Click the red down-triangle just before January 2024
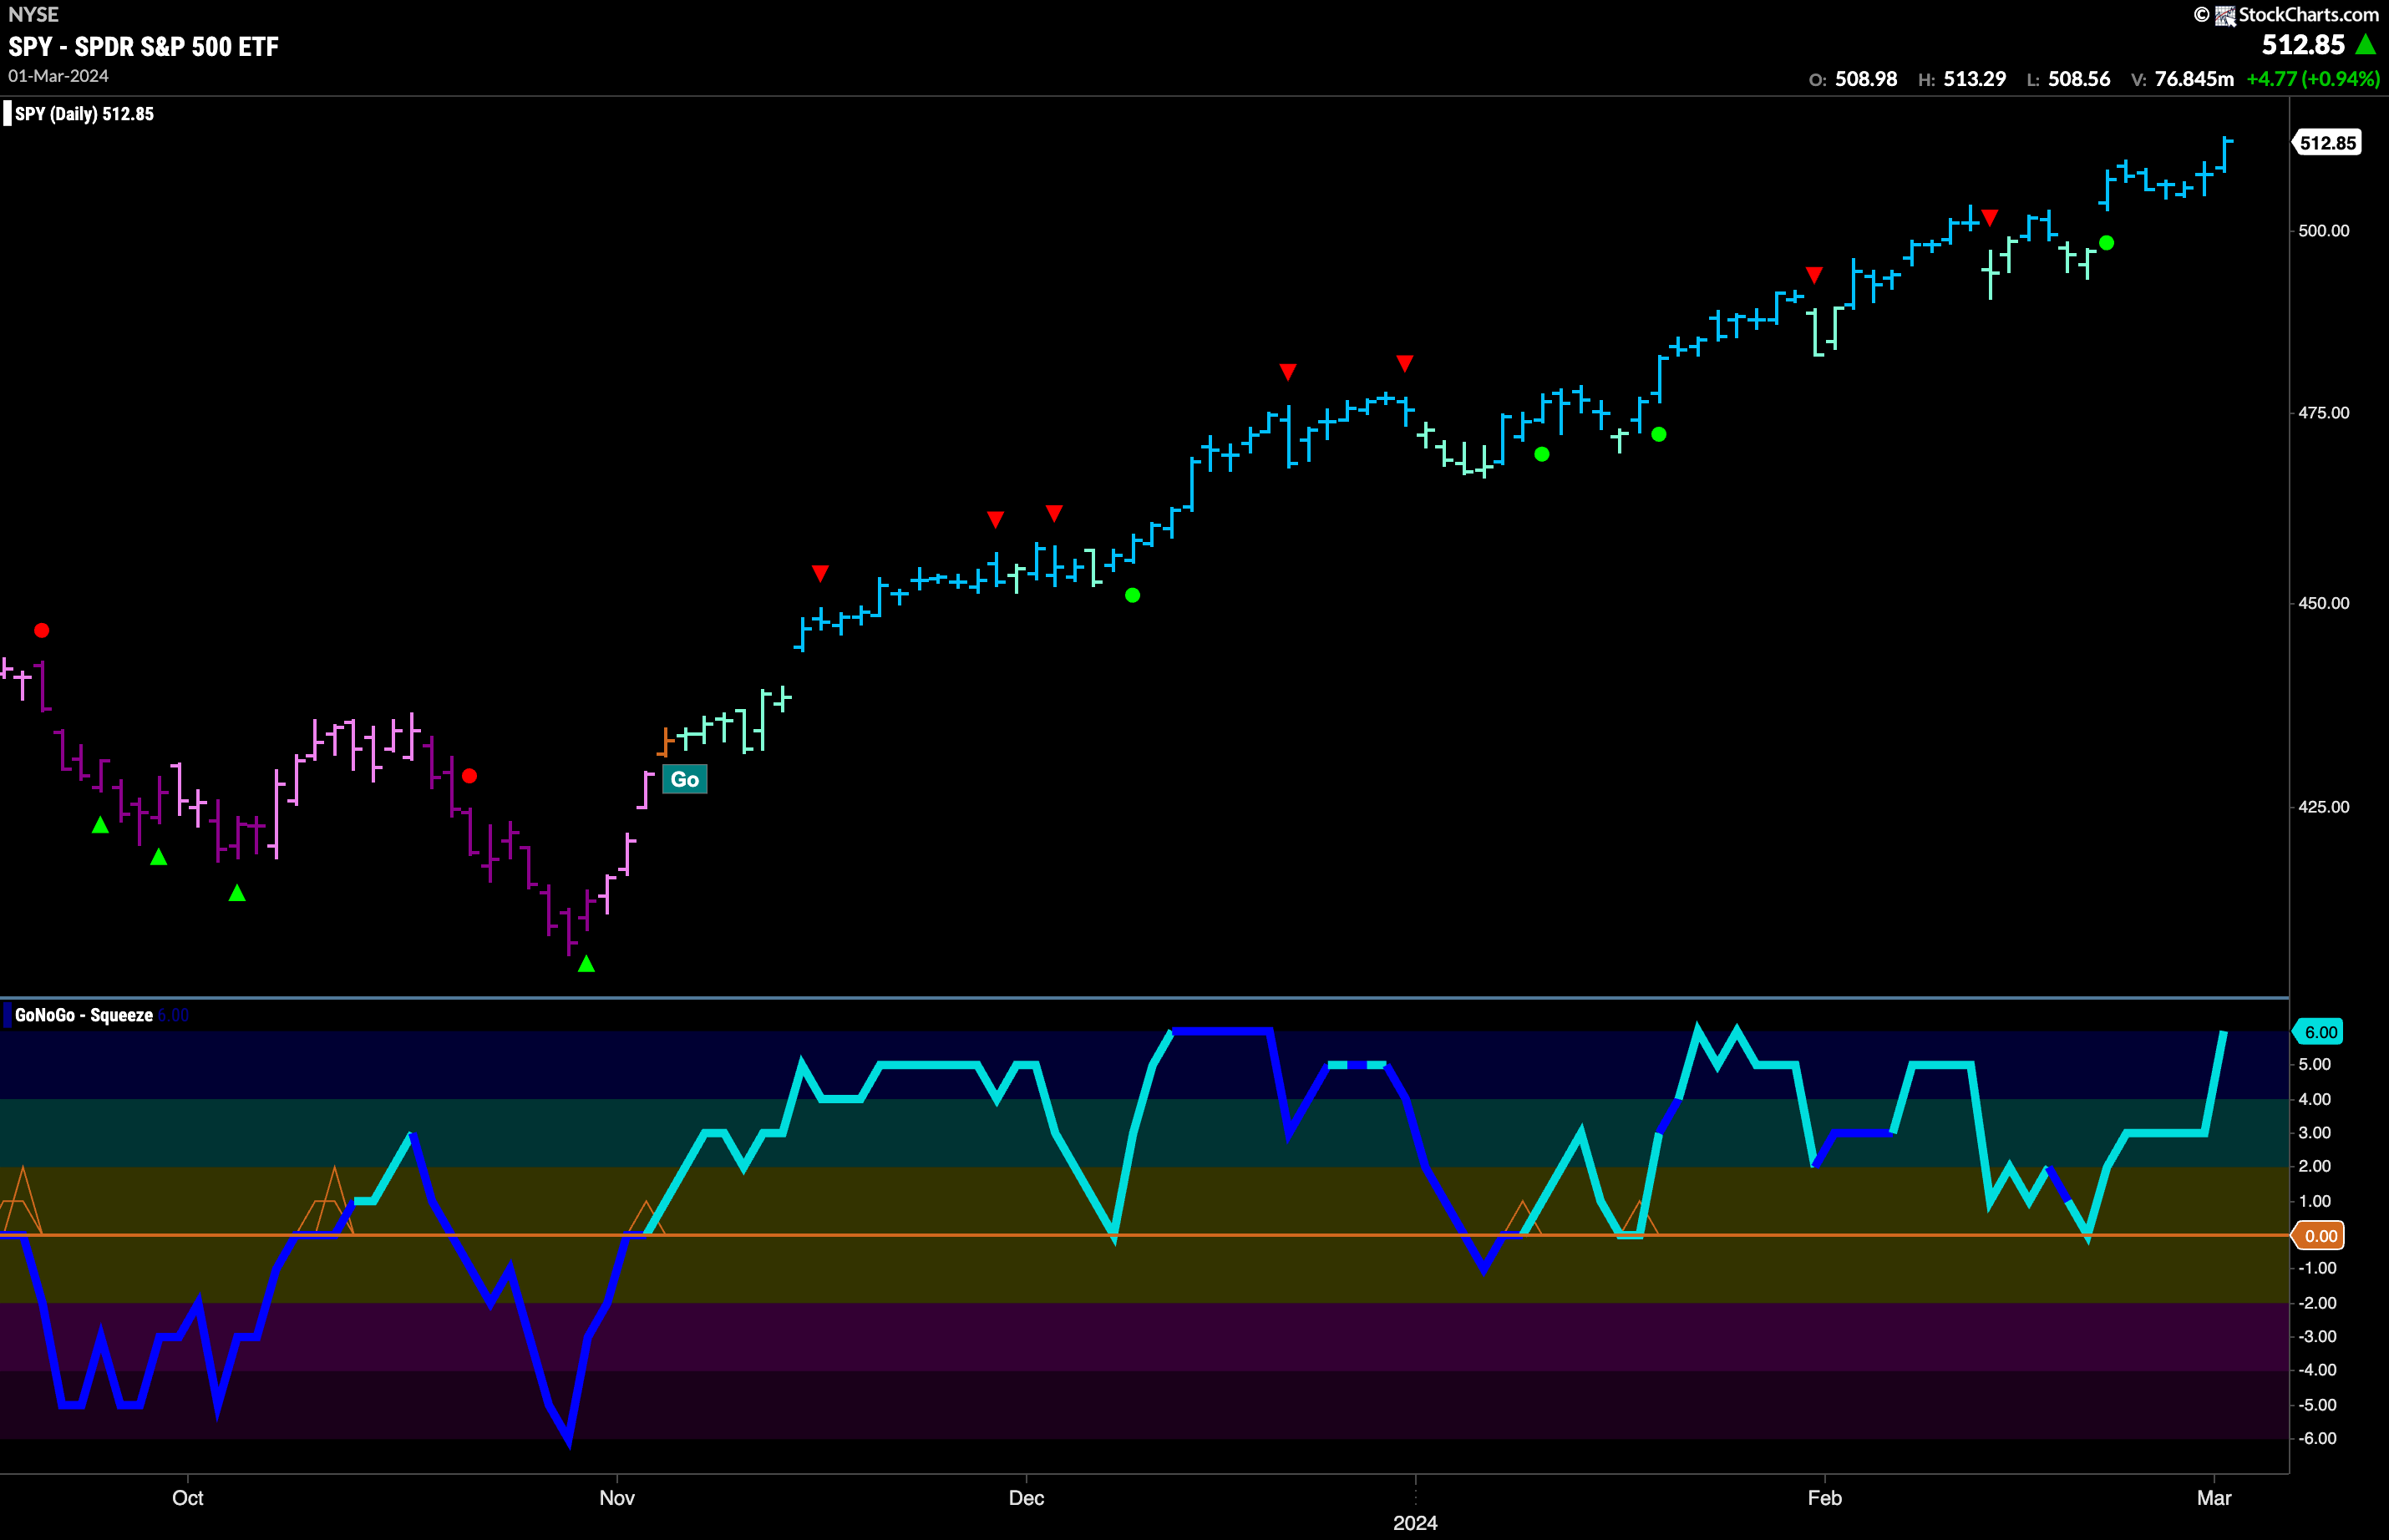 [x=1405, y=363]
